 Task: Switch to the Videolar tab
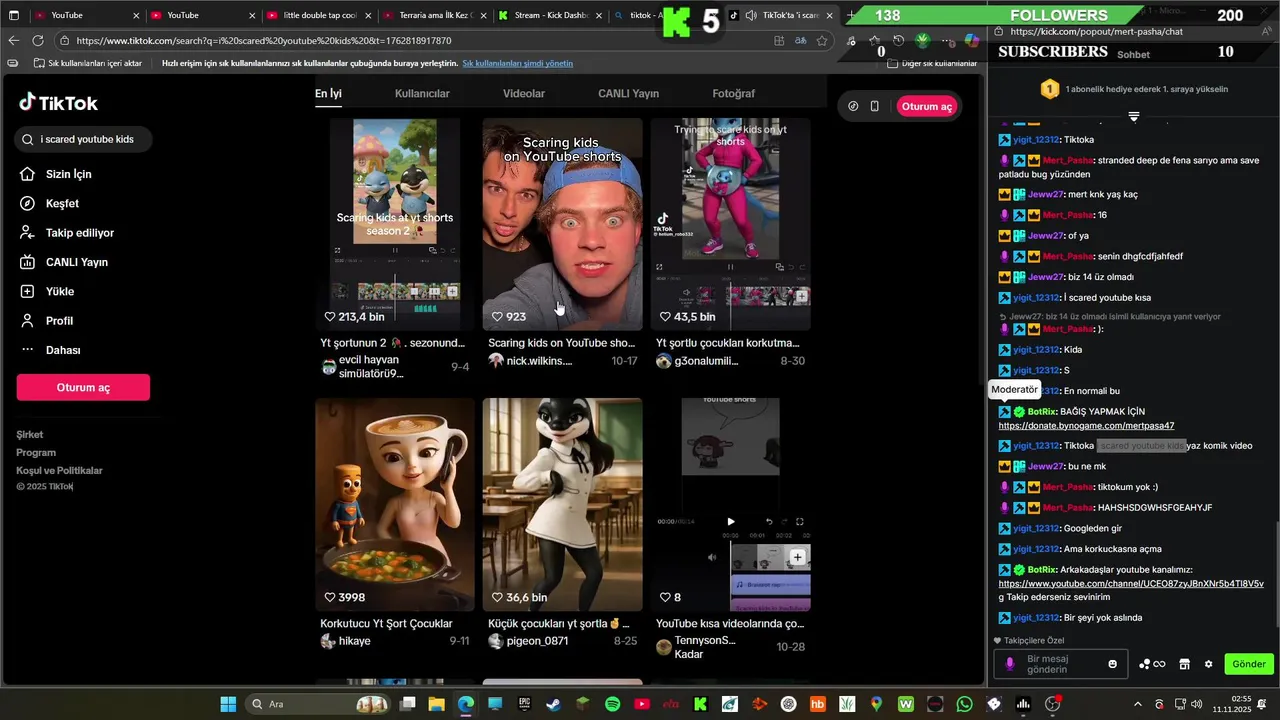coord(524,93)
